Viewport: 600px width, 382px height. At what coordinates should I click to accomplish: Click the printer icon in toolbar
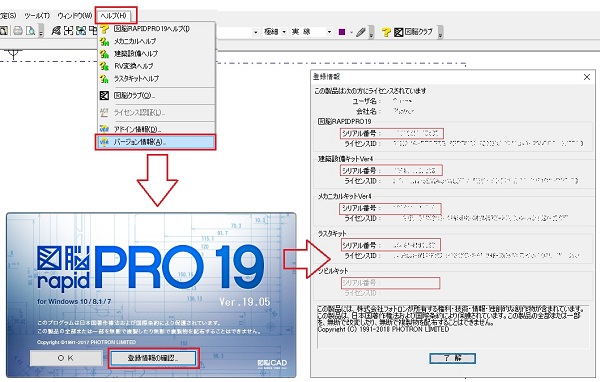(18, 31)
